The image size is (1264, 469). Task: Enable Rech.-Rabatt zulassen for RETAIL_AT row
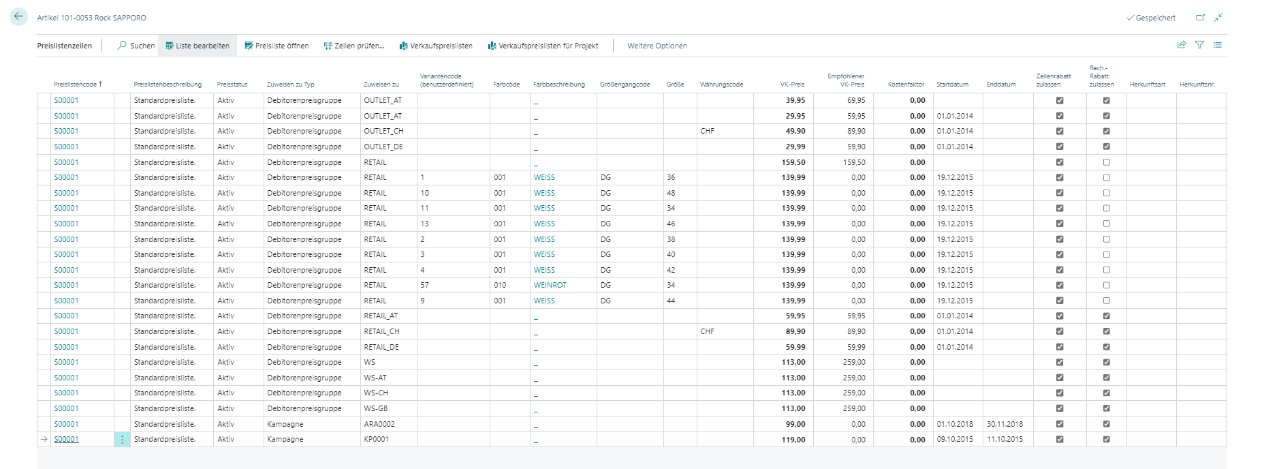click(x=1106, y=316)
